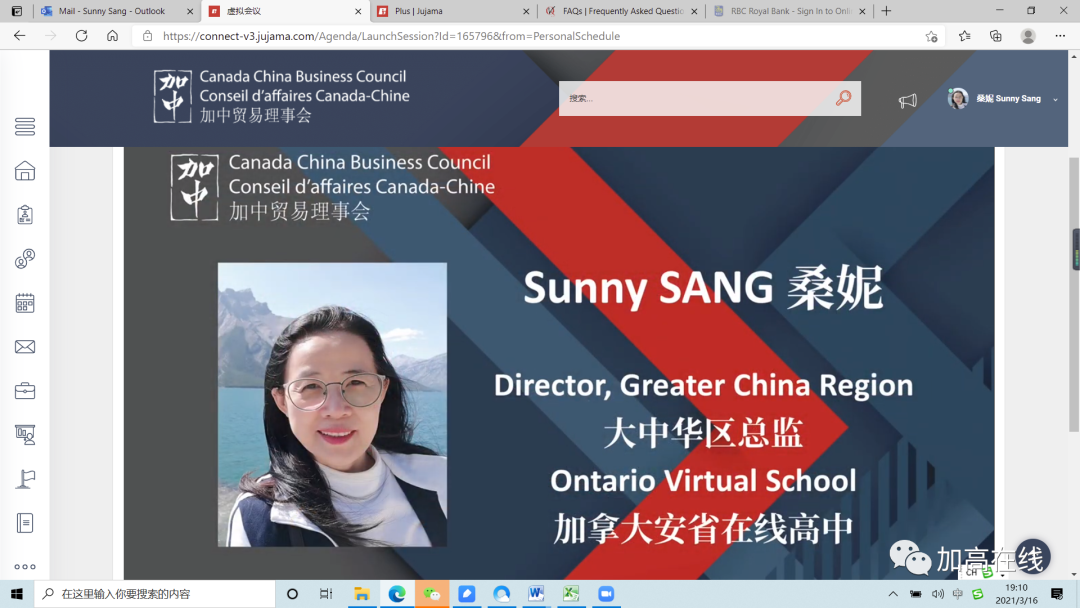Switch to Mail - Sunny Sang Outlook tab

tap(112, 11)
